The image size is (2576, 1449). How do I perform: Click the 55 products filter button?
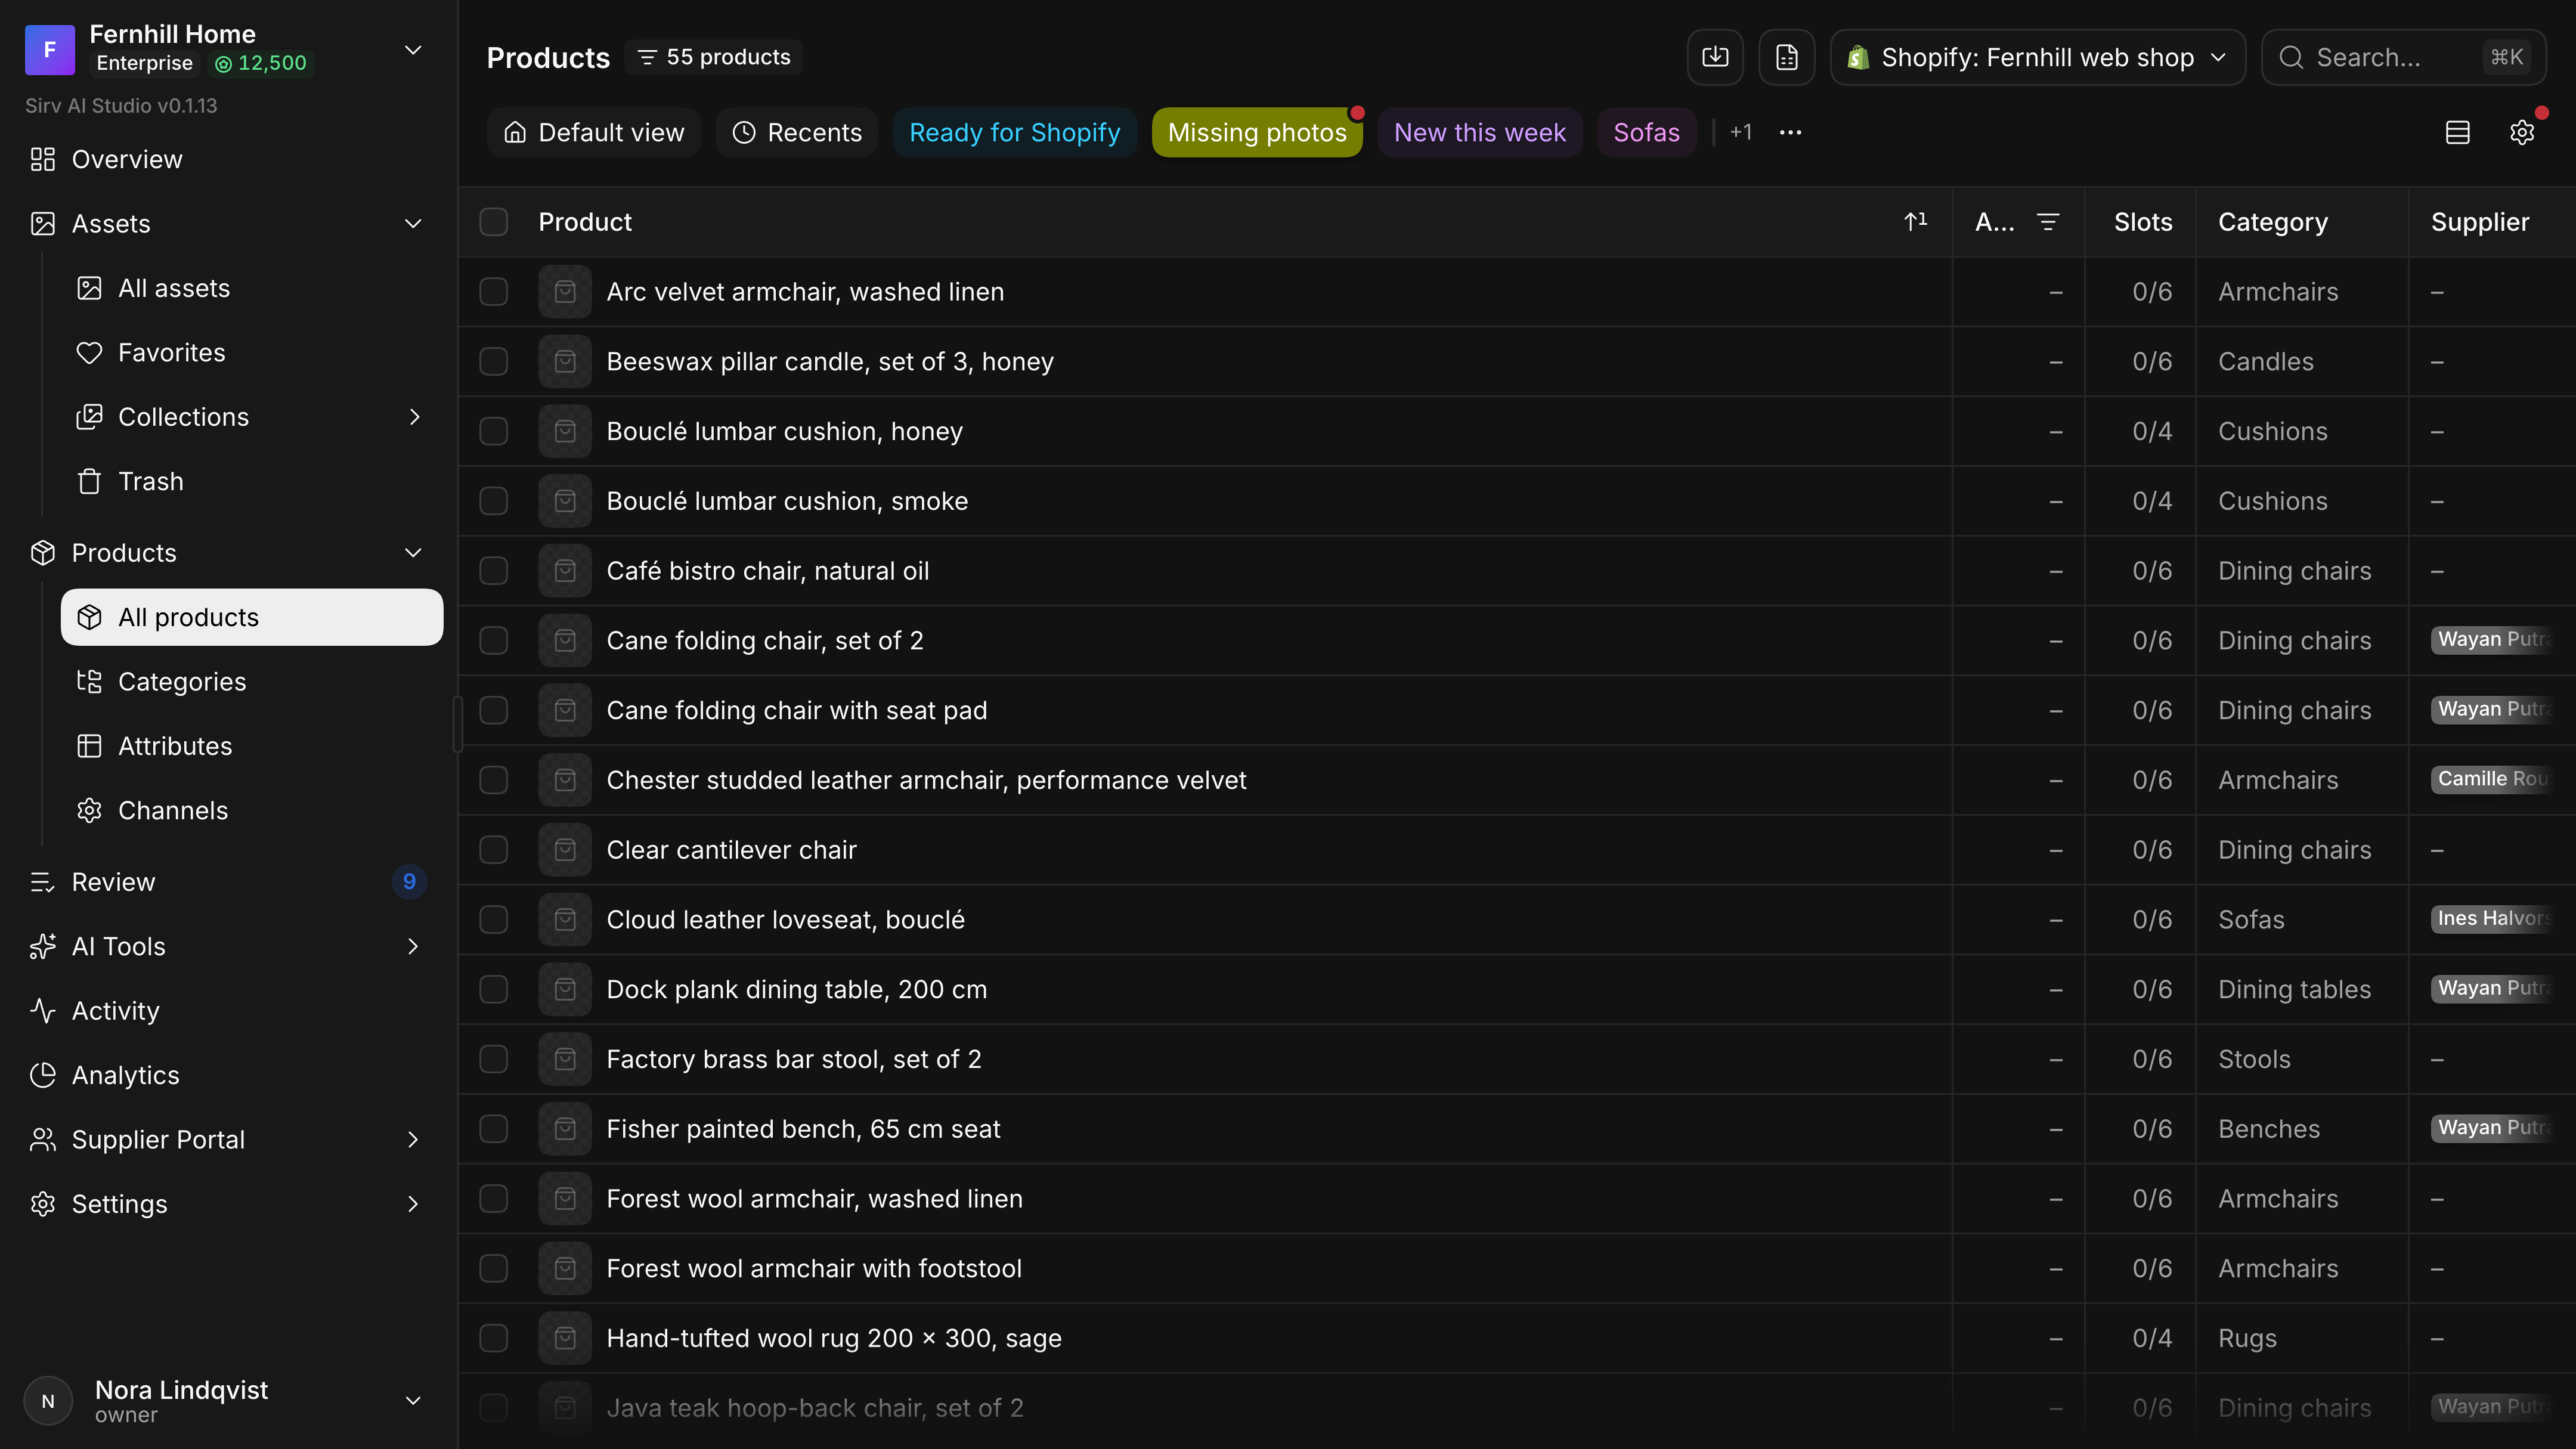(714, 57)
